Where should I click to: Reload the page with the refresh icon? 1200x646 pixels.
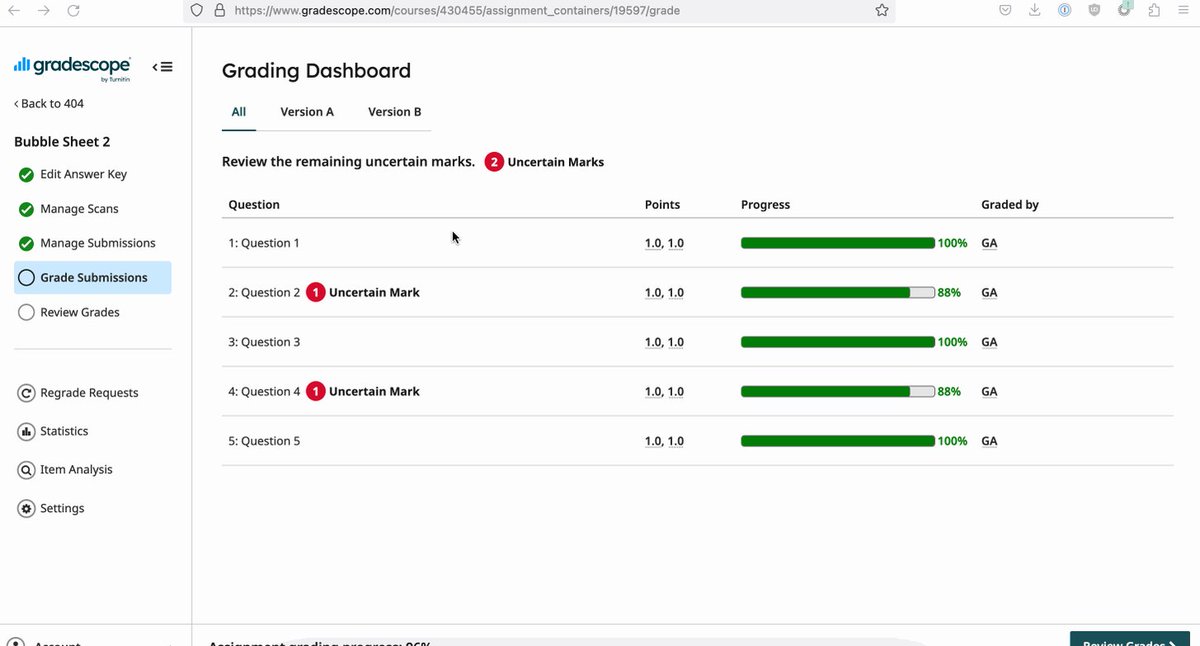click(x=74, y=10)
